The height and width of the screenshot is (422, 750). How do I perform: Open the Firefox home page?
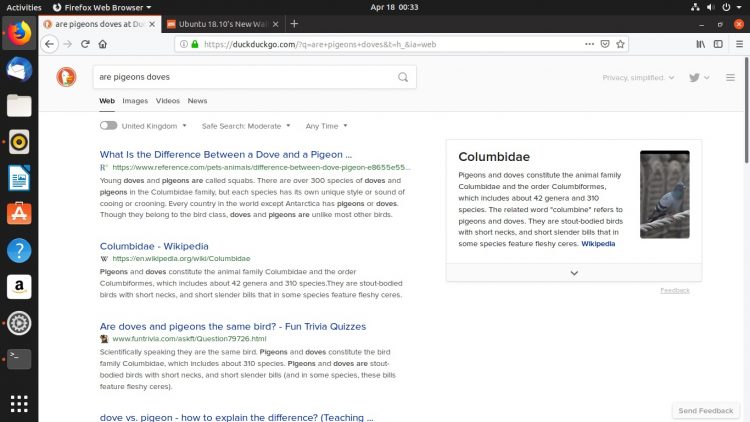point(102,44)
